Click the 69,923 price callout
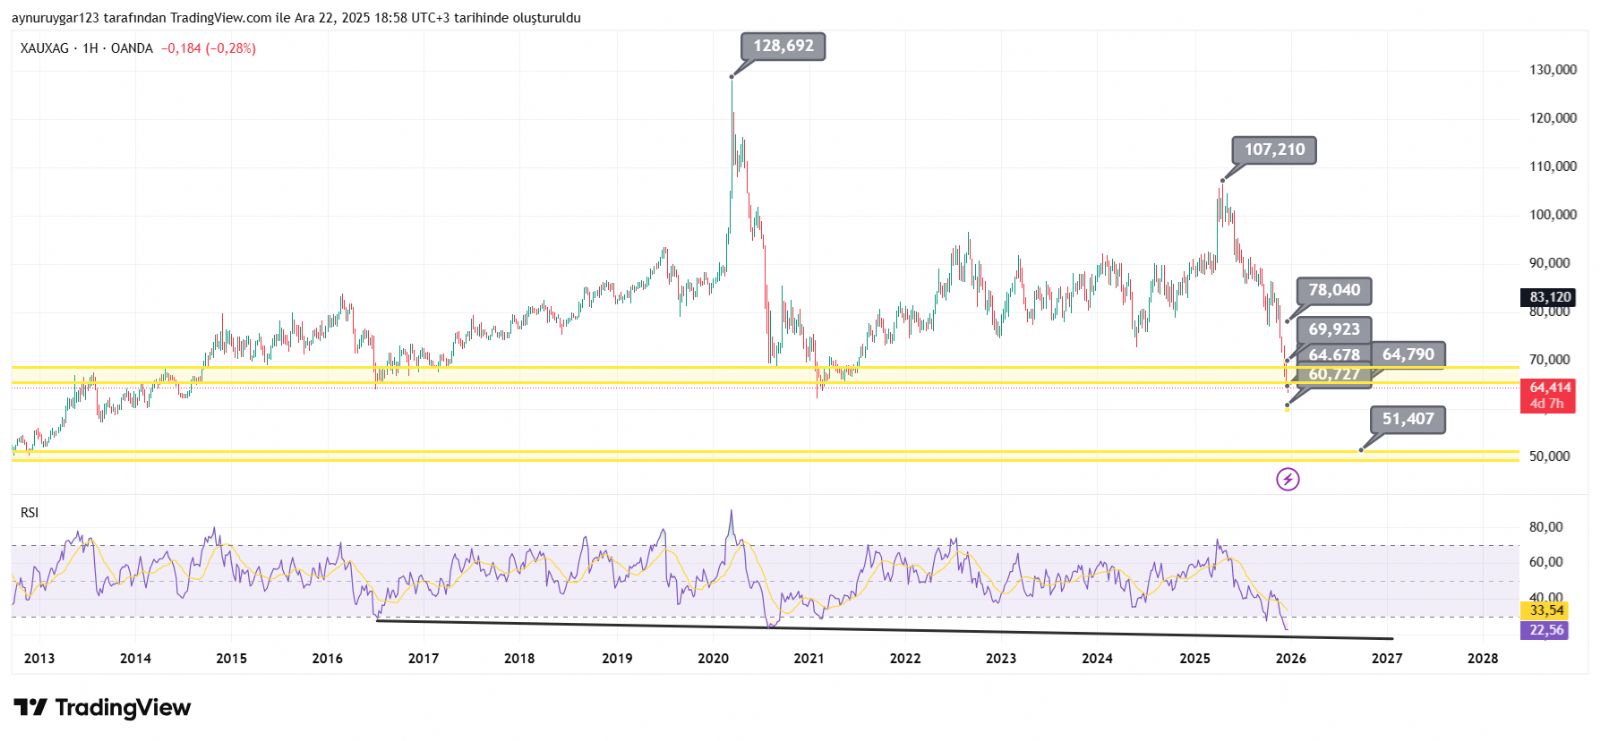1600x741 pixels. pyautogui.click(x=1334, y=329)
